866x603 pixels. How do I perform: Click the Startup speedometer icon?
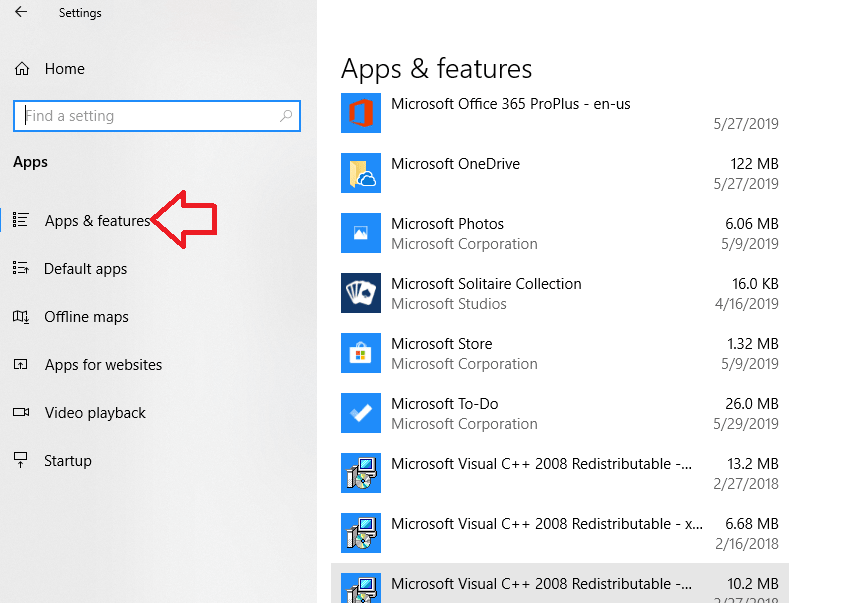22,461
